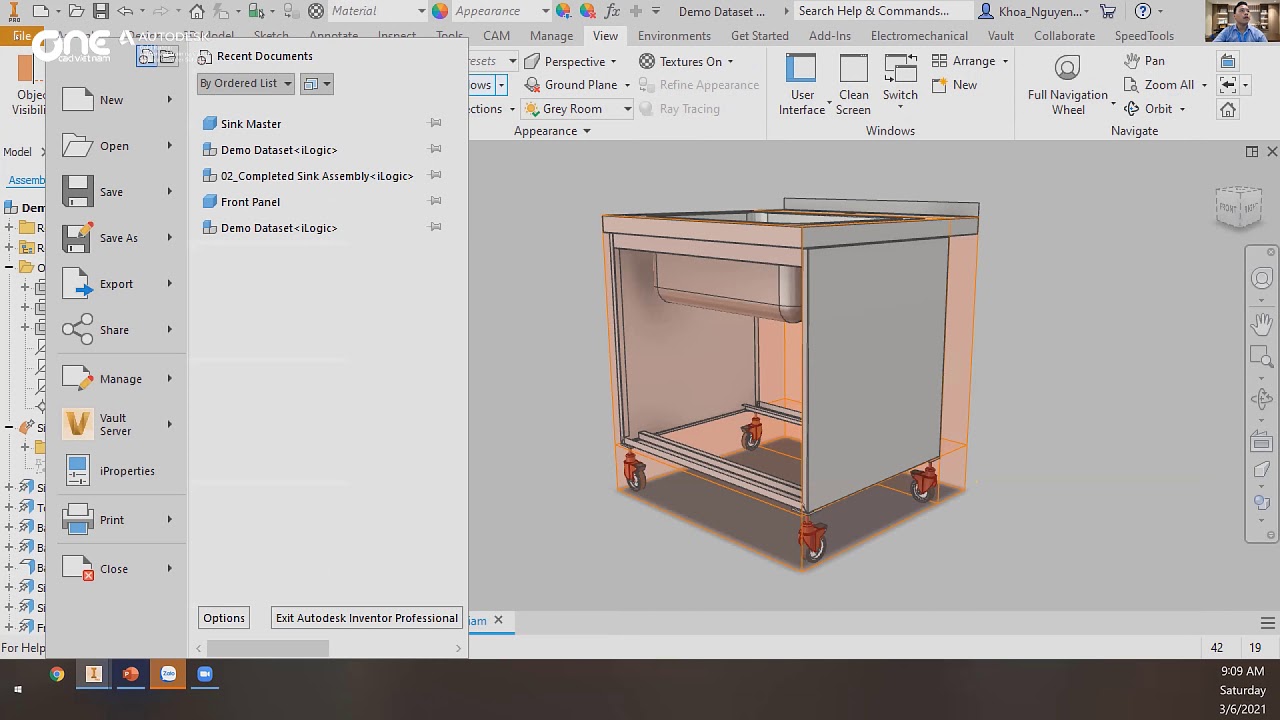Click the Appearance color wheel icon
Image resolution: width=1280 pixels, height=720 pixels.
point(440,11)
